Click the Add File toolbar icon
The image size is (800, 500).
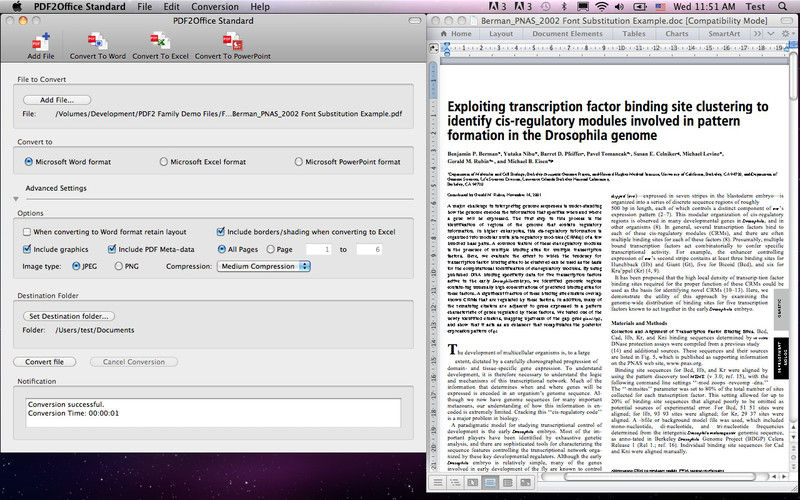(x=41, y=45)
